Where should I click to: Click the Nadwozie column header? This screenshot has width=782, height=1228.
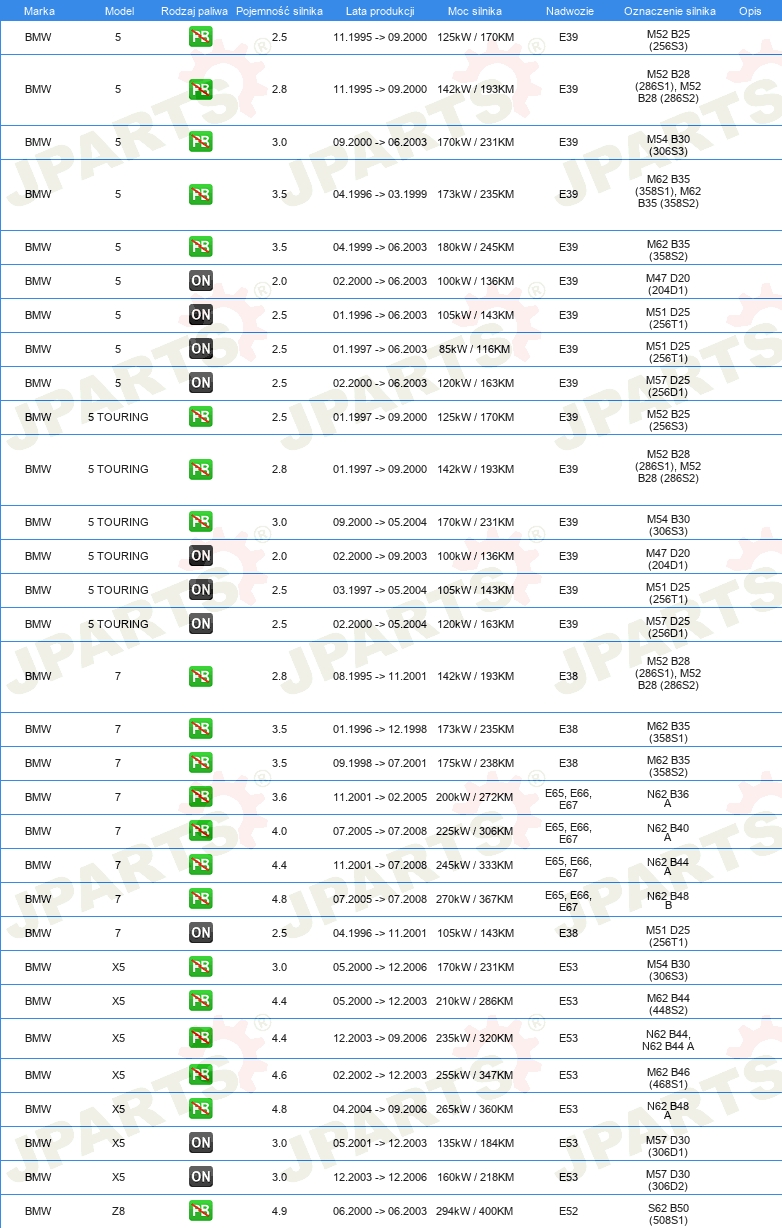(568, 10)
